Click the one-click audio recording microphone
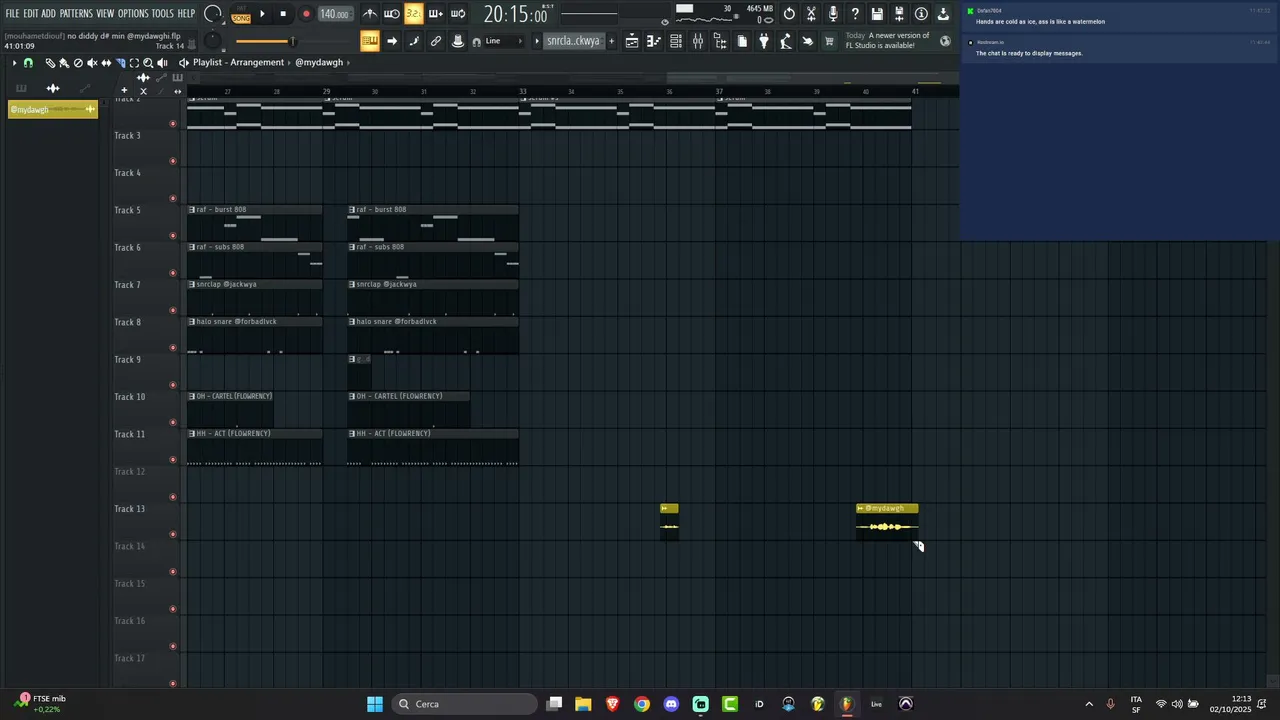1280x720 pixels. (x=833, y=14)
